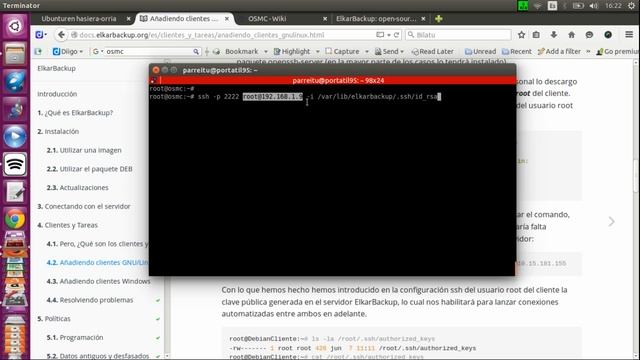
Task: Switch to Ubunturen hasiera-orria tab
Action: 79,19
